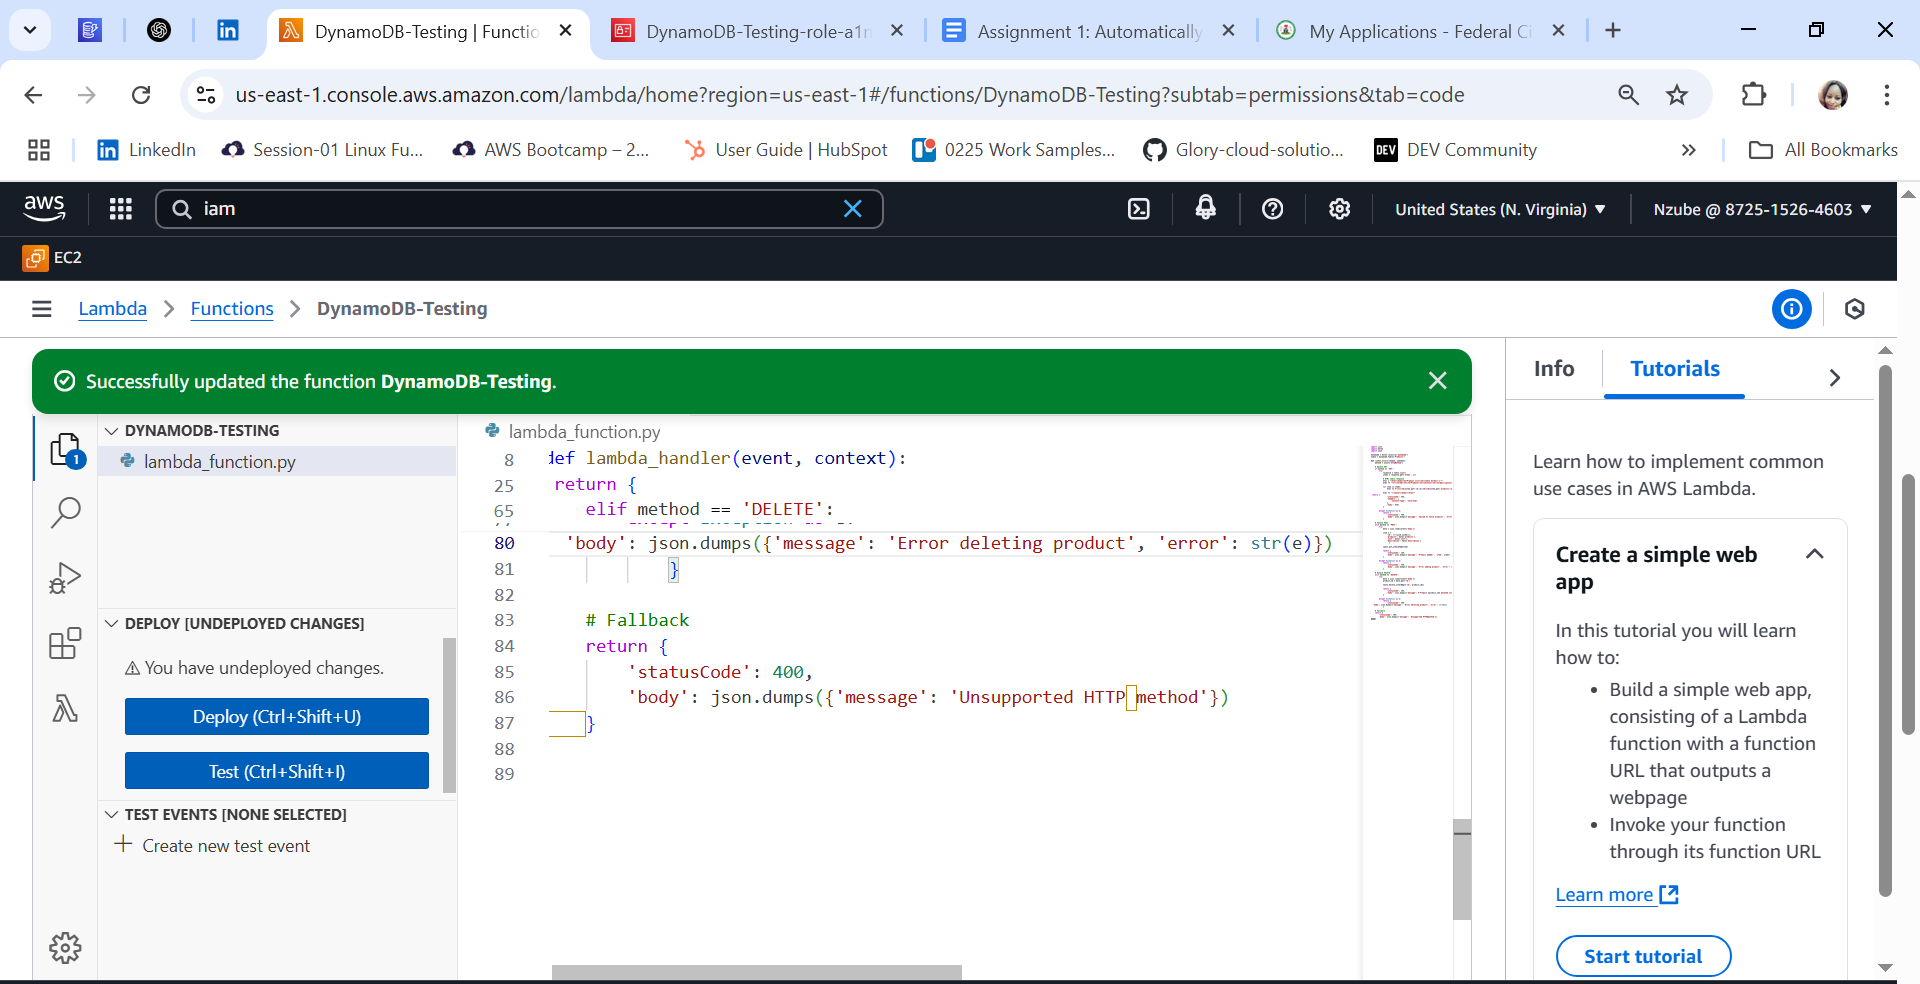This screenshot has height=984, width=1920.
Task: Open the Learn more link
Action: pyautogui.click(x=1616, y=895)
